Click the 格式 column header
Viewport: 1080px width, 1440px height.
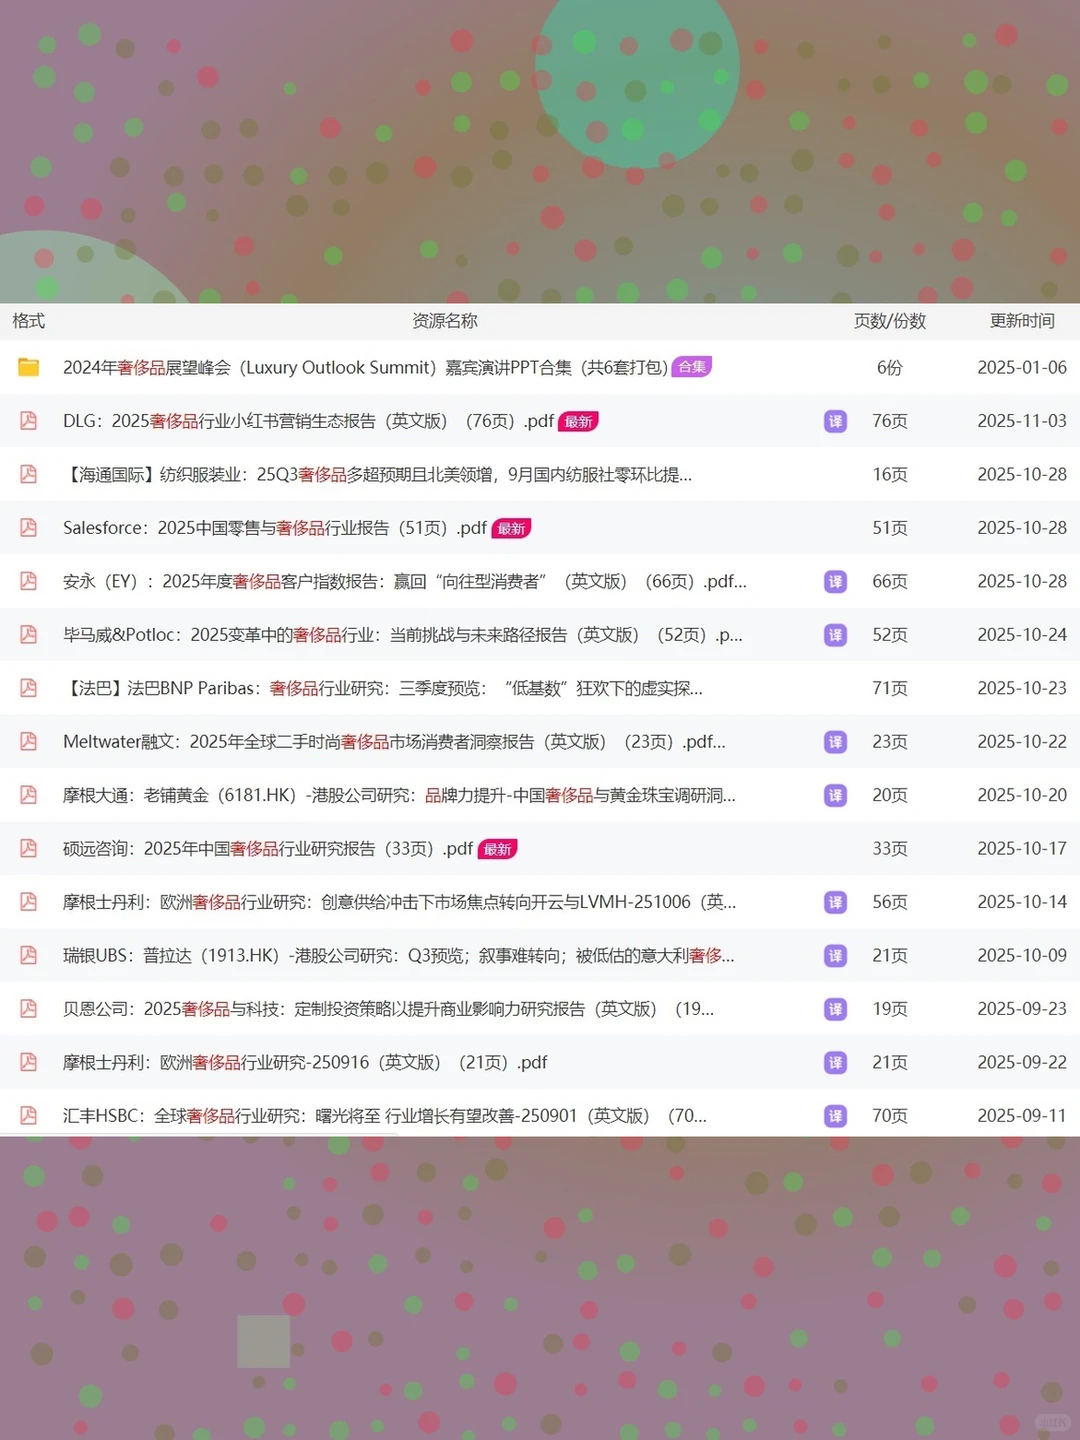[29, 321]
